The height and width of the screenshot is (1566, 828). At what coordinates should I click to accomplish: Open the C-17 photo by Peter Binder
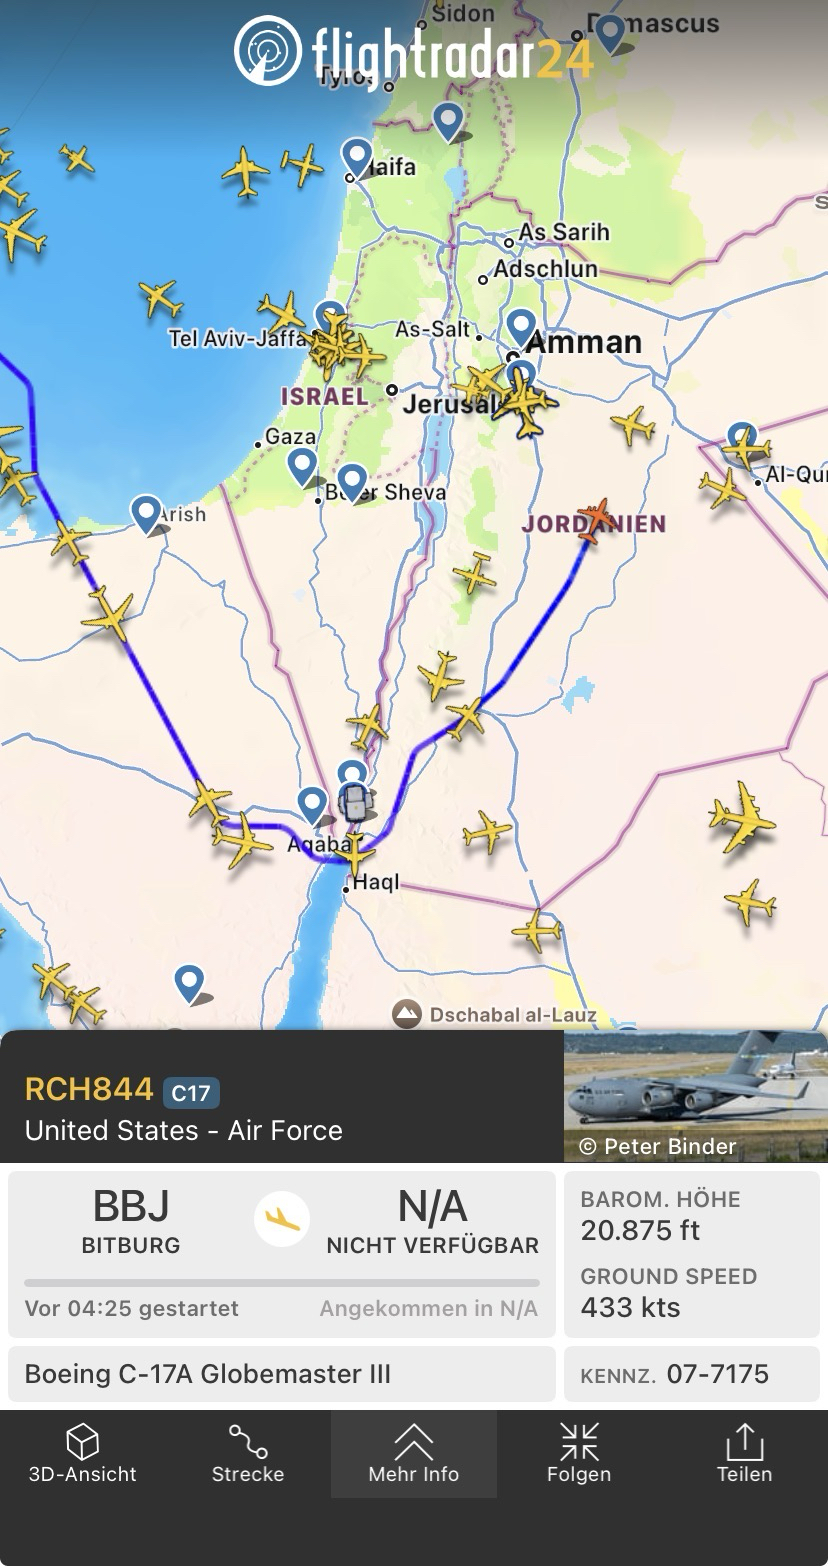(696, 1096)
